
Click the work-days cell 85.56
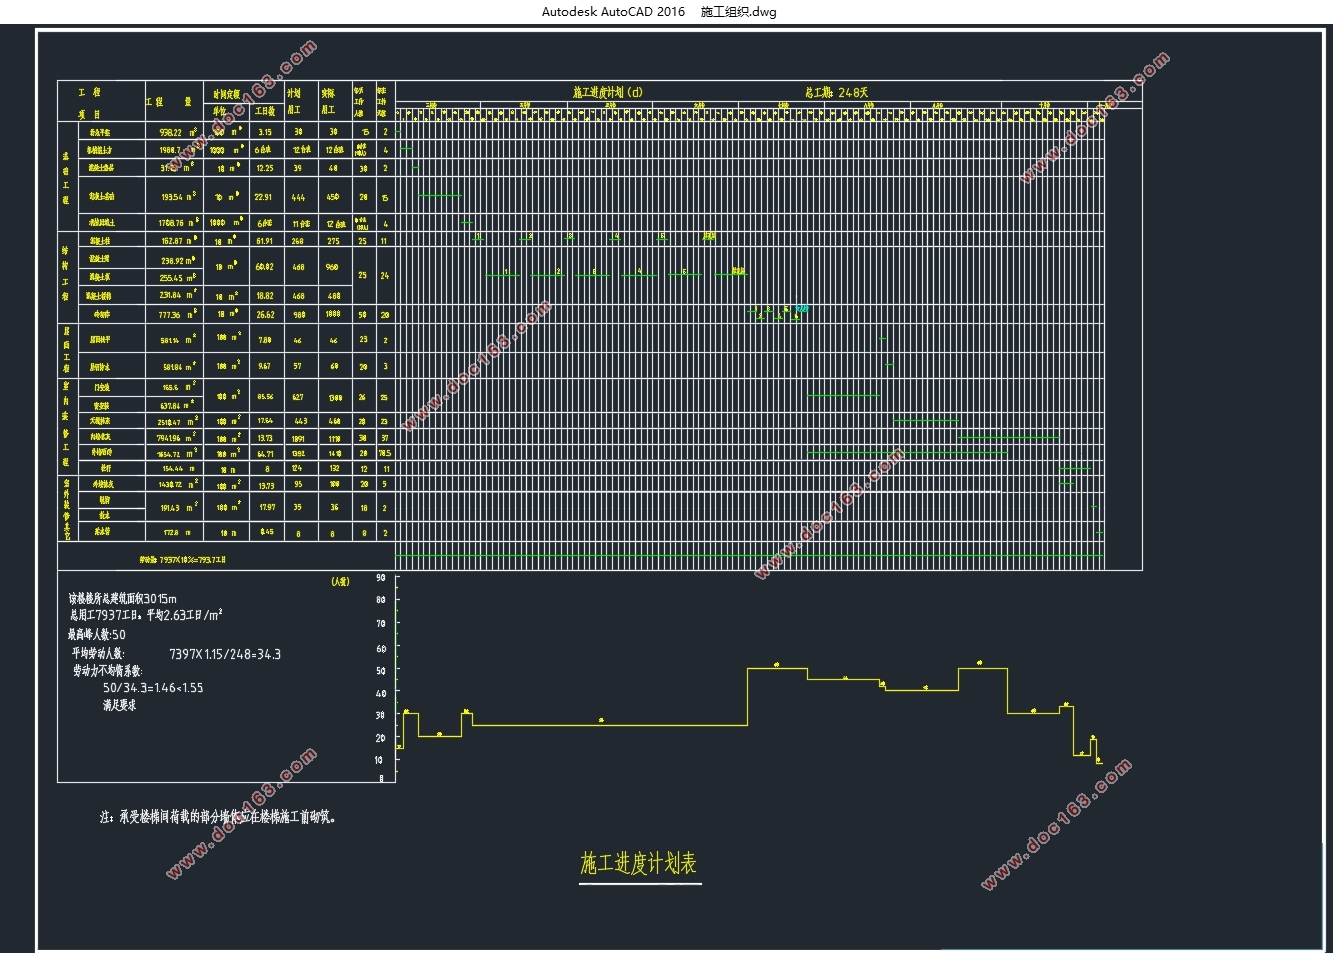(x=265, y=397)
